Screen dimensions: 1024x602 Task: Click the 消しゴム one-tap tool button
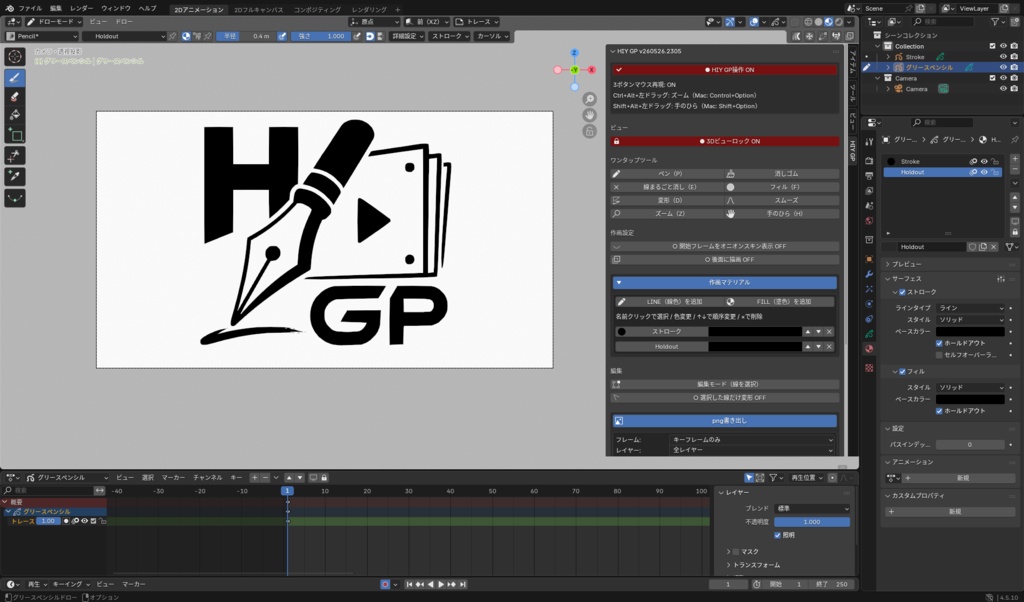tap(782, 174)
